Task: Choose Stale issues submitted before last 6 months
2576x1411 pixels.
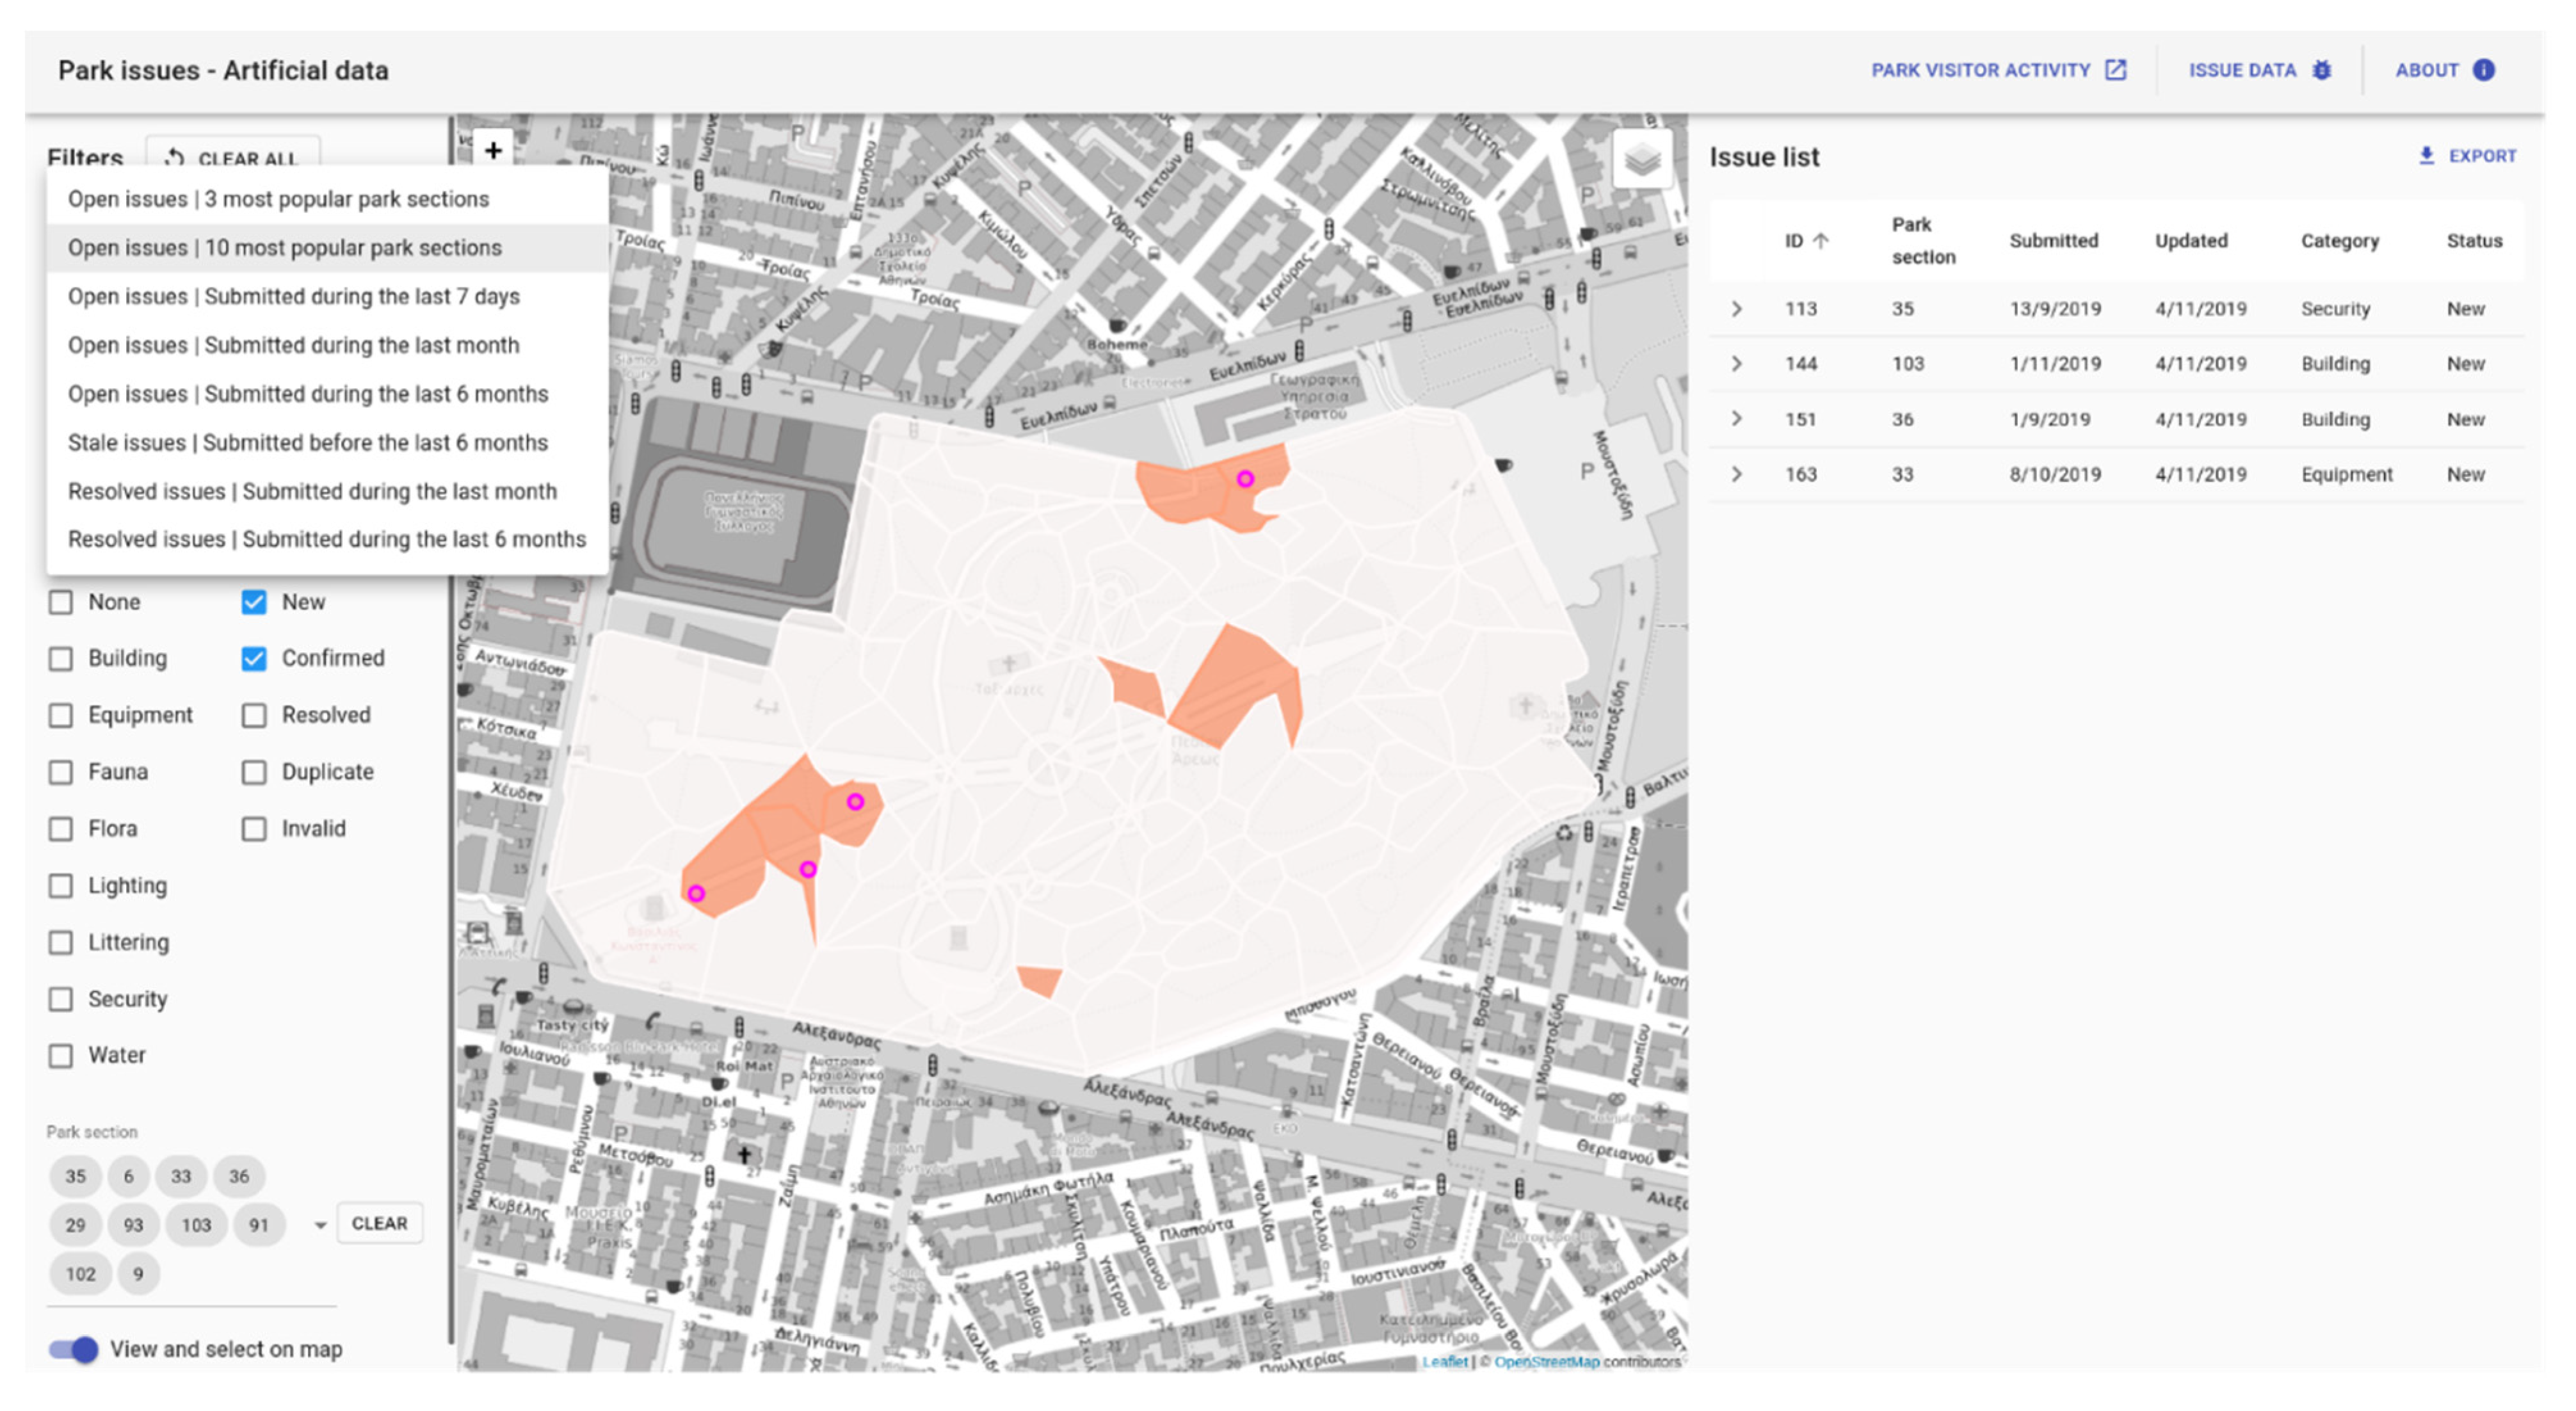Action: (x=307, y=442)
